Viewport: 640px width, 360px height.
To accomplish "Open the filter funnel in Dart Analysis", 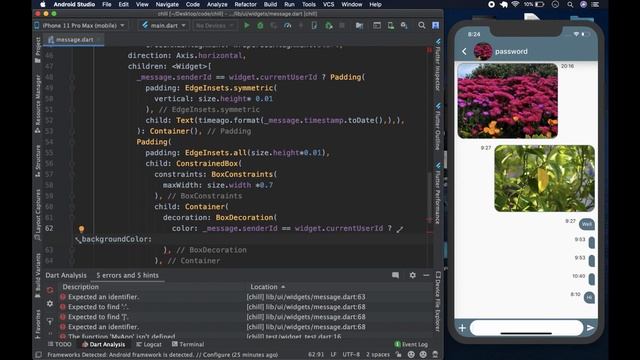I will (50, 322).
